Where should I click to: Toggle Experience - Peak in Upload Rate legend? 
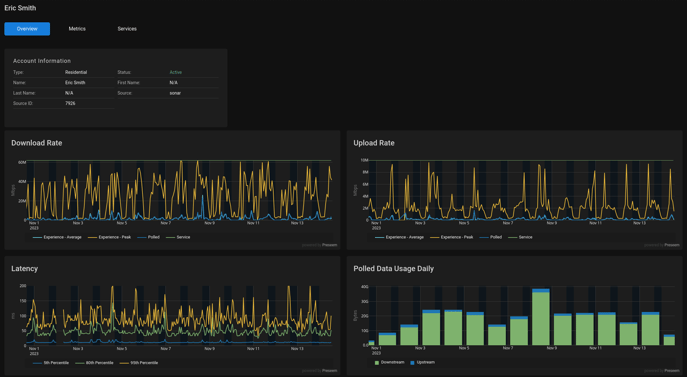tap(452, 237)
